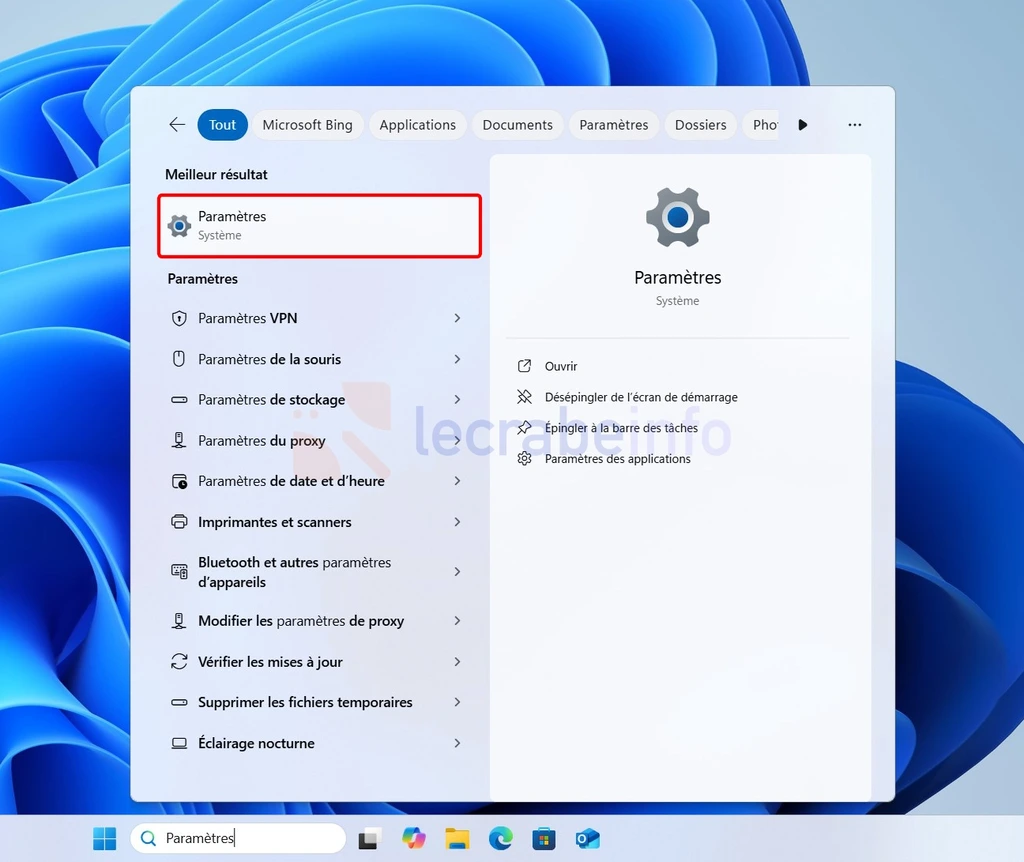Click the taskbar search field with Paramètres
This screenshot has width=1024, height=862.
click(238, 838)
